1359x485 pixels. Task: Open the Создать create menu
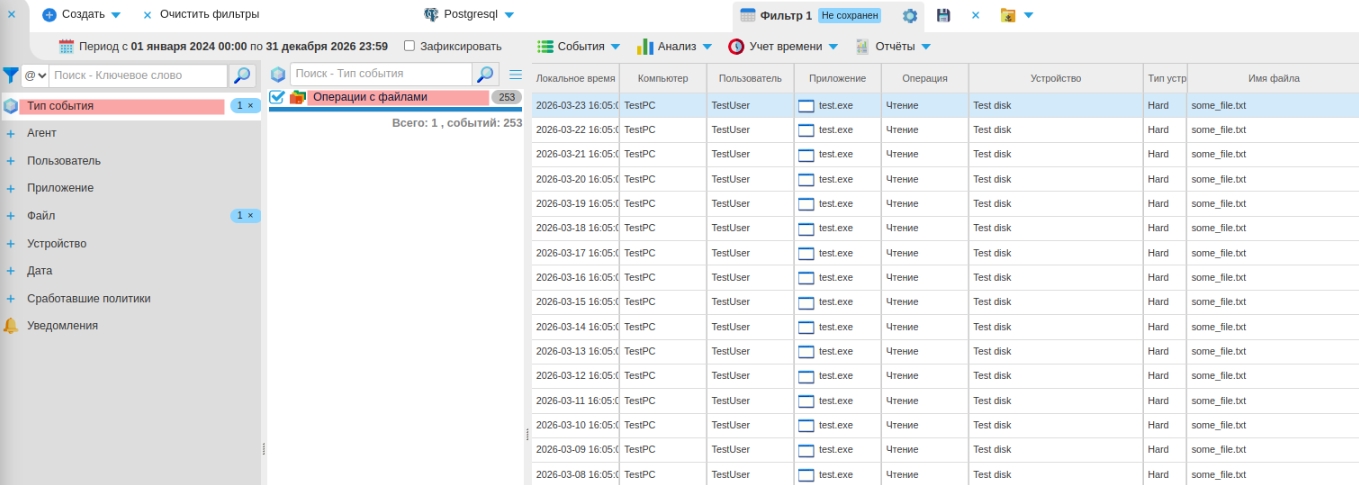(x=81, y=15)
